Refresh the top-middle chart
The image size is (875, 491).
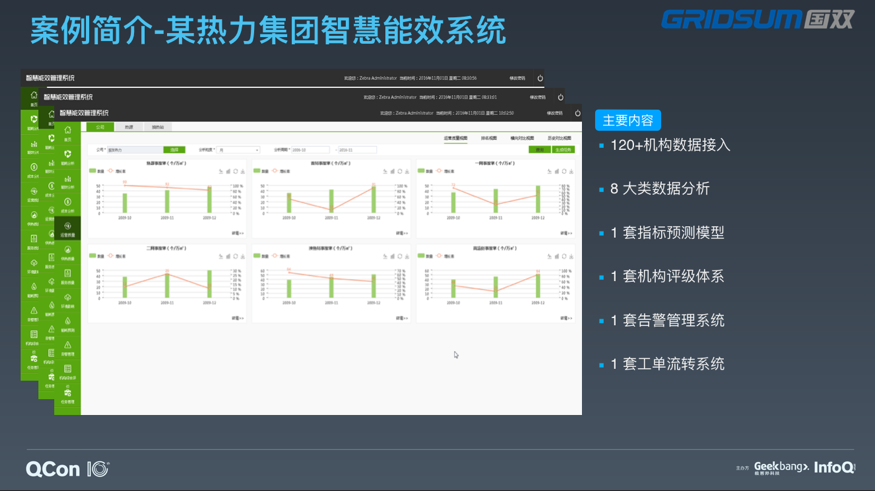[x=400, y=171]
